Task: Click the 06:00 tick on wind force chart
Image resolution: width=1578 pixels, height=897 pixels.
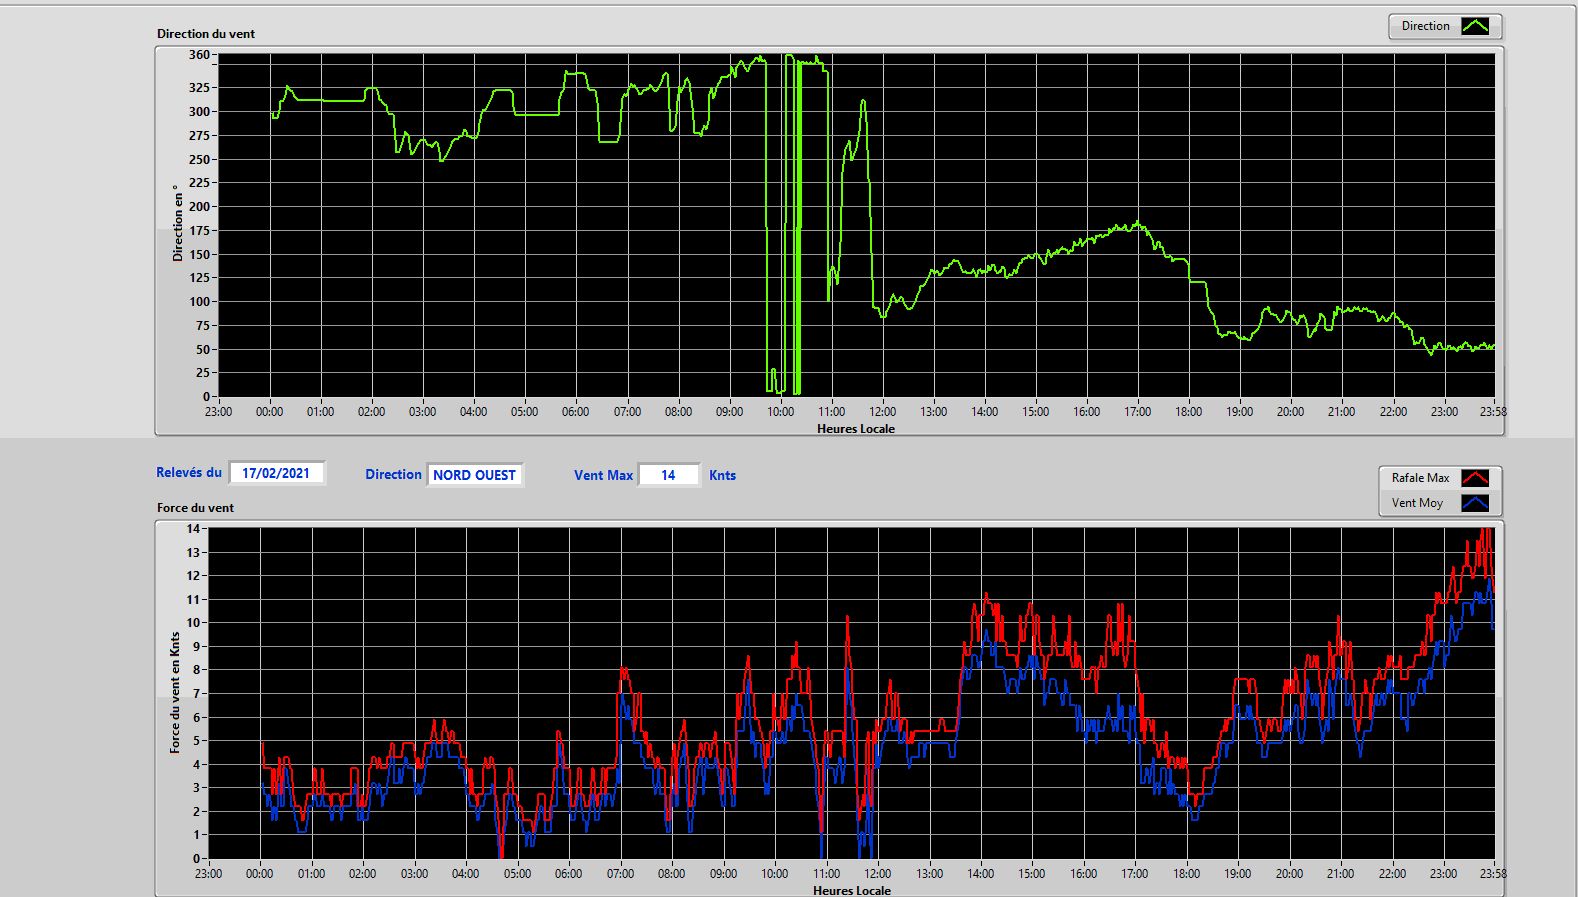Action: [568, 874]
